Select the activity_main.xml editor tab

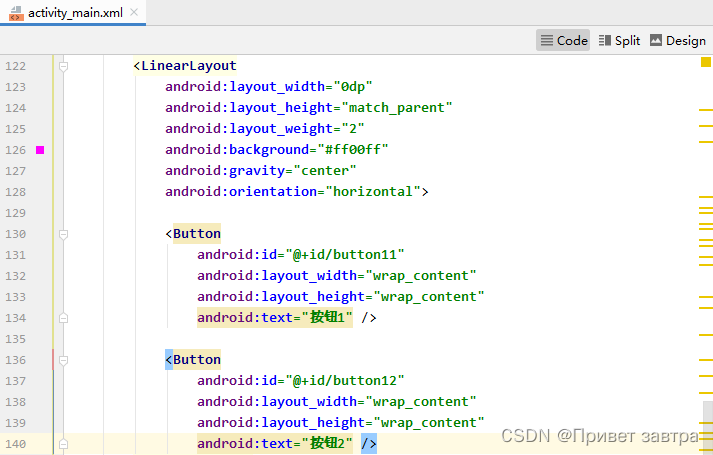click(73, 12)
